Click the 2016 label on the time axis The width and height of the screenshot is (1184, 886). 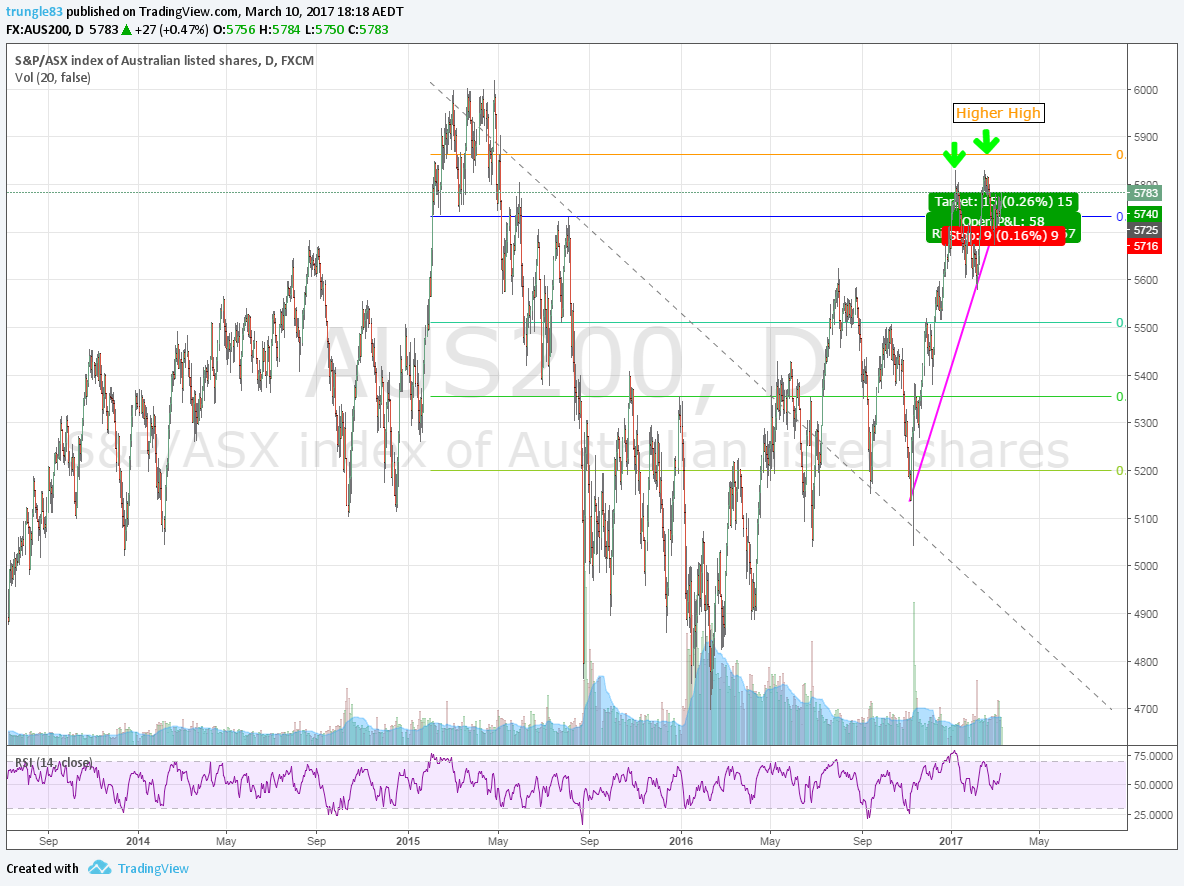pos(680,841)
